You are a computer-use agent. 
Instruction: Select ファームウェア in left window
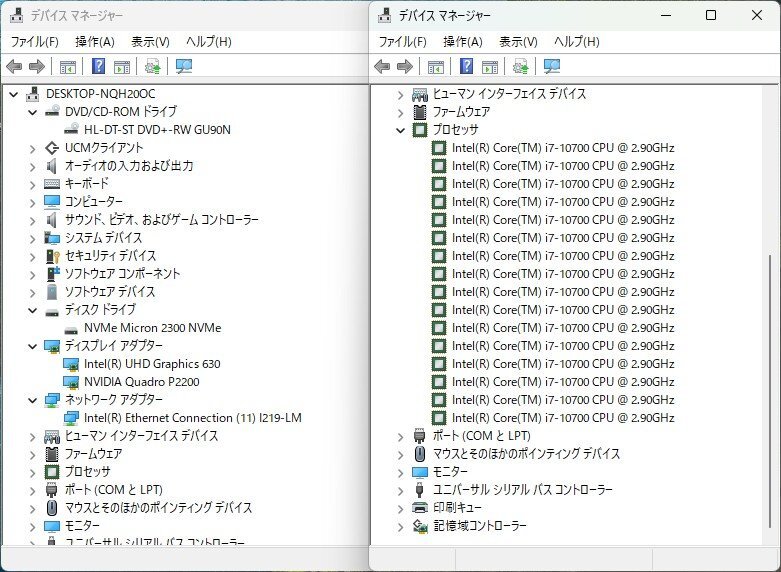93,453
